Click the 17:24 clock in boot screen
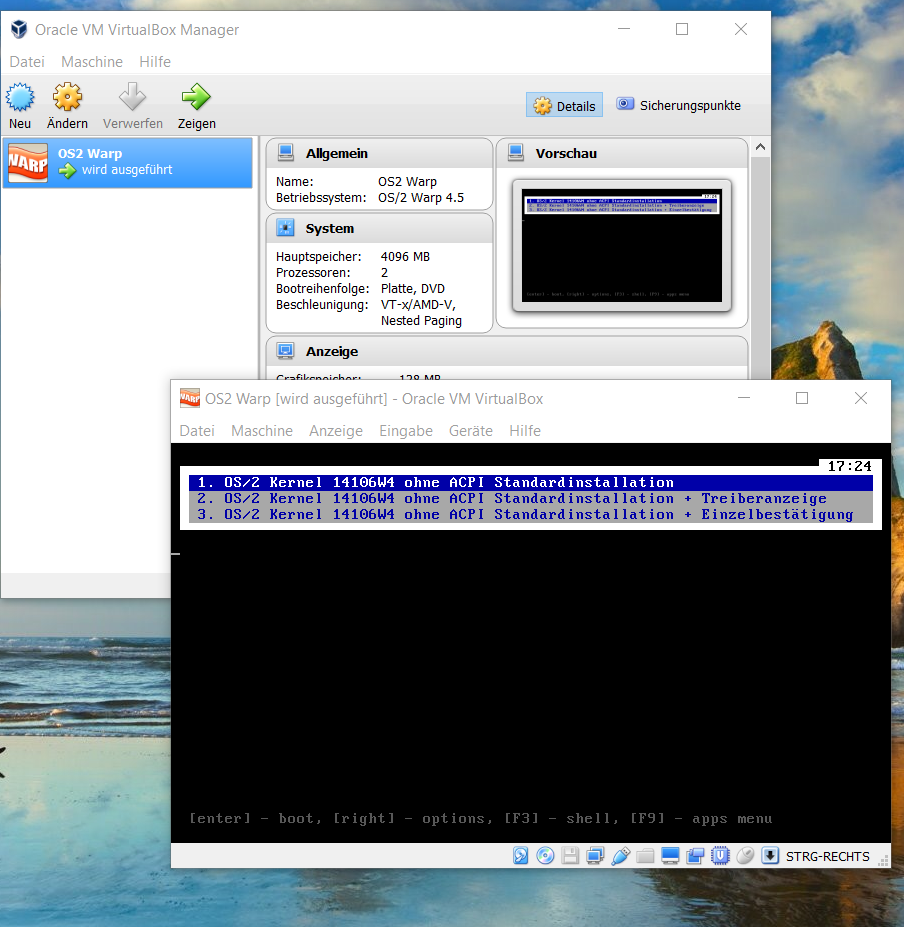Image resolution: width=904 pixels, height=927 pixels. pos(849,466)
